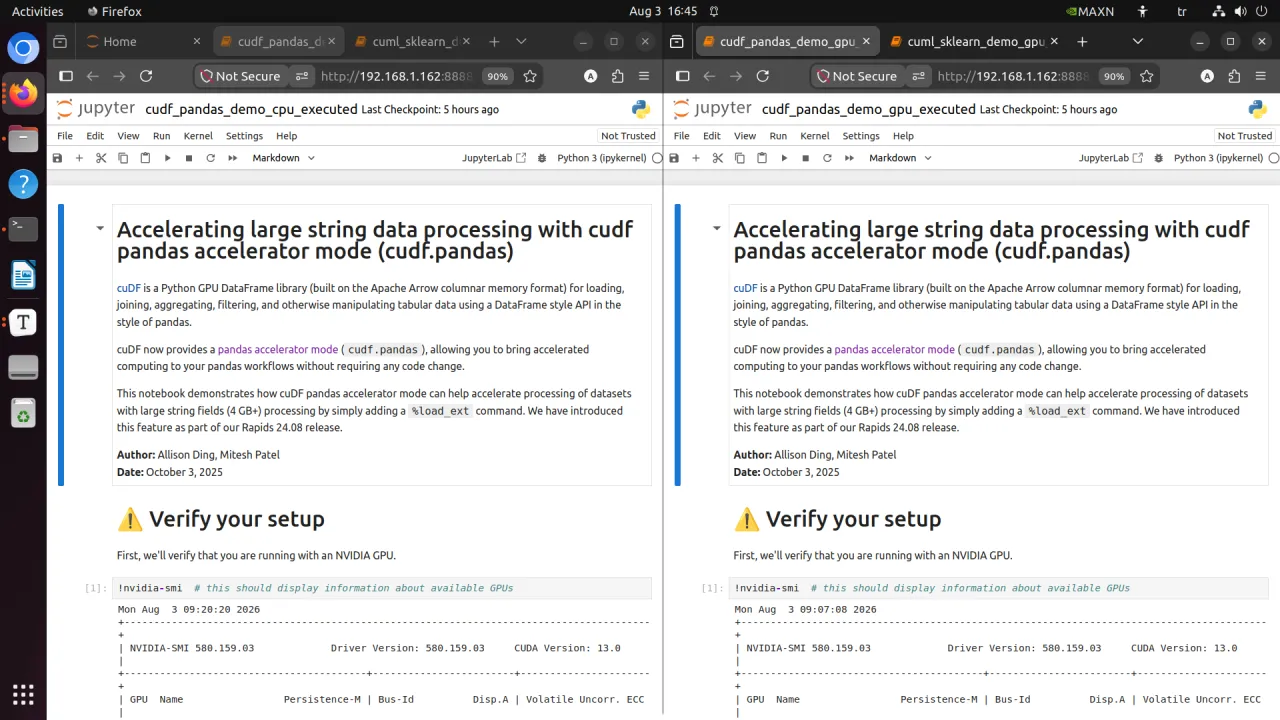Open JupyterLab from the left notebook toolbar
Screen dimensions: 1280x720
click(494, 158)
